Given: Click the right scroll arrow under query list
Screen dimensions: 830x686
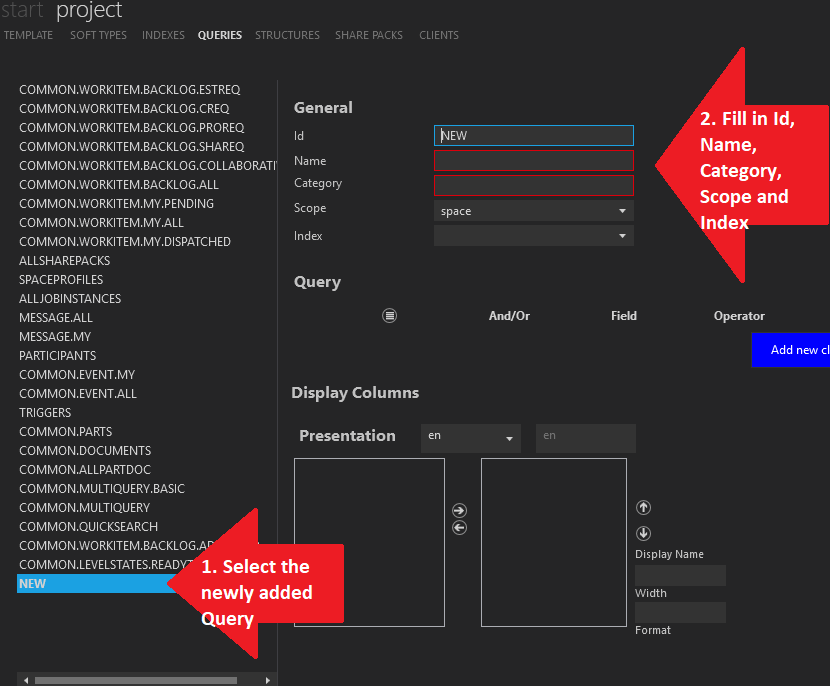Looking at the screenshot, I should point(267,678).
